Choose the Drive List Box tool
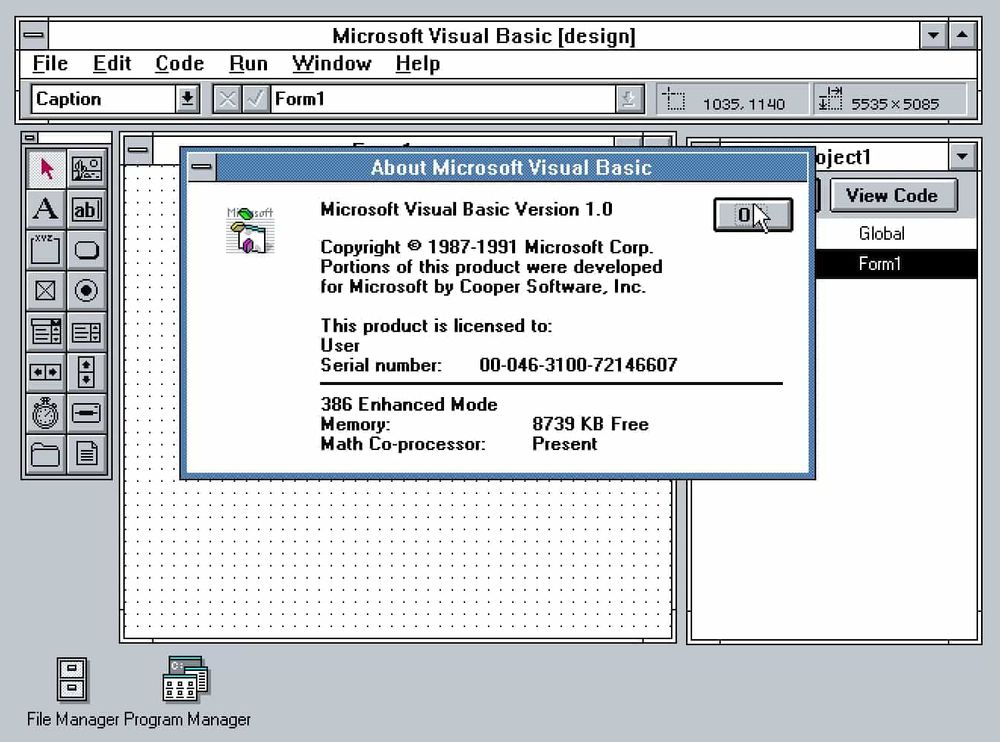1000x742 pixels. (86, 413)
